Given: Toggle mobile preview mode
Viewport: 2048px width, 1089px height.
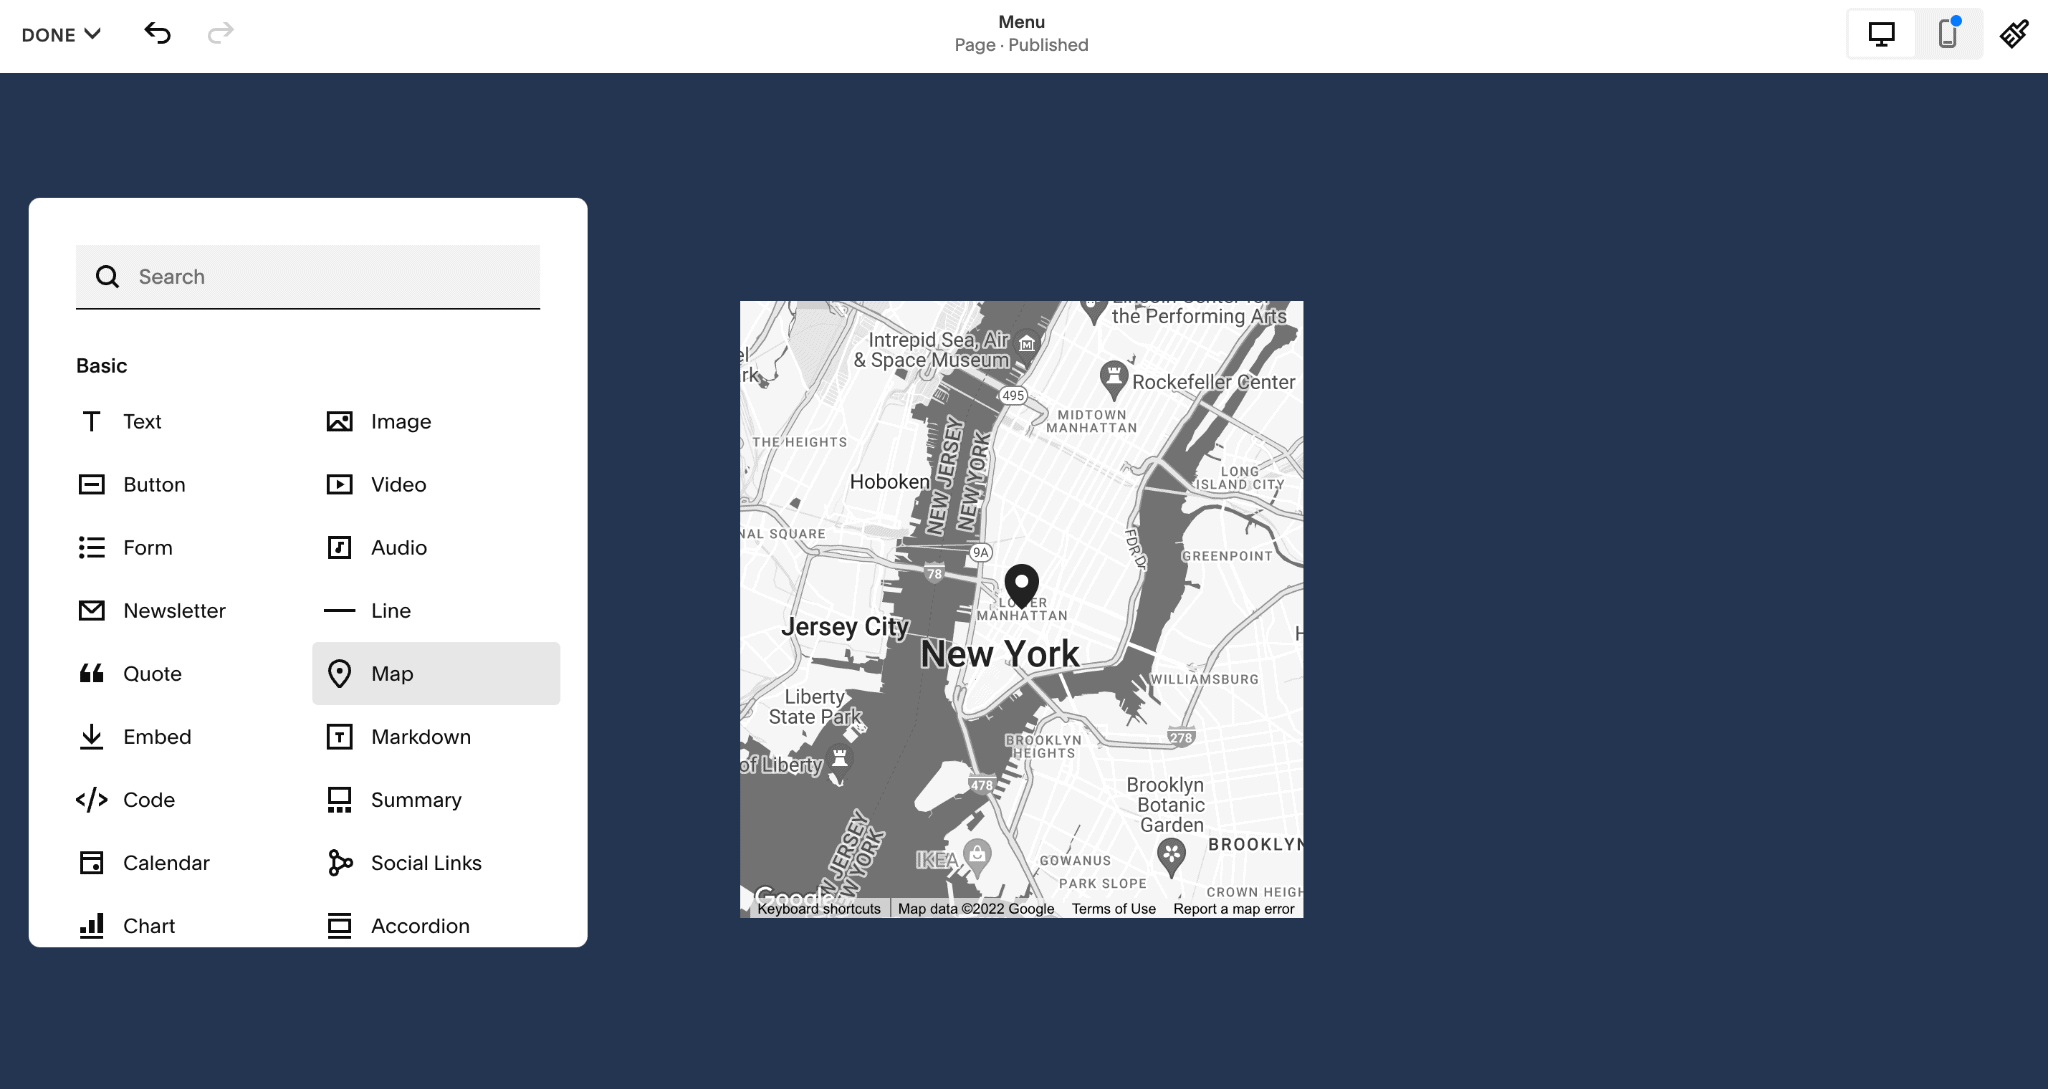Looking at the screenshot, I should pyautogui.click(x=1946, y=35).
